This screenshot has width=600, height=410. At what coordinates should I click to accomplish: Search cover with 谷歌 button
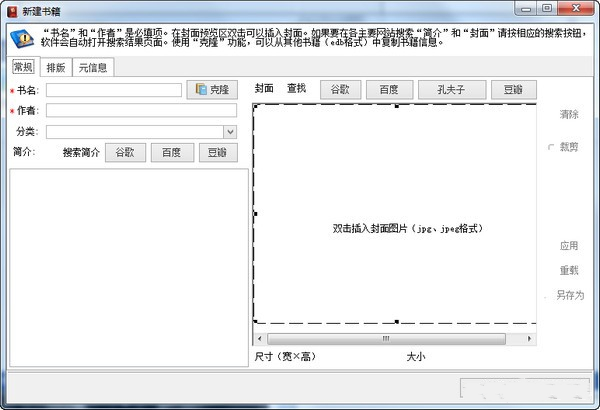340,90
